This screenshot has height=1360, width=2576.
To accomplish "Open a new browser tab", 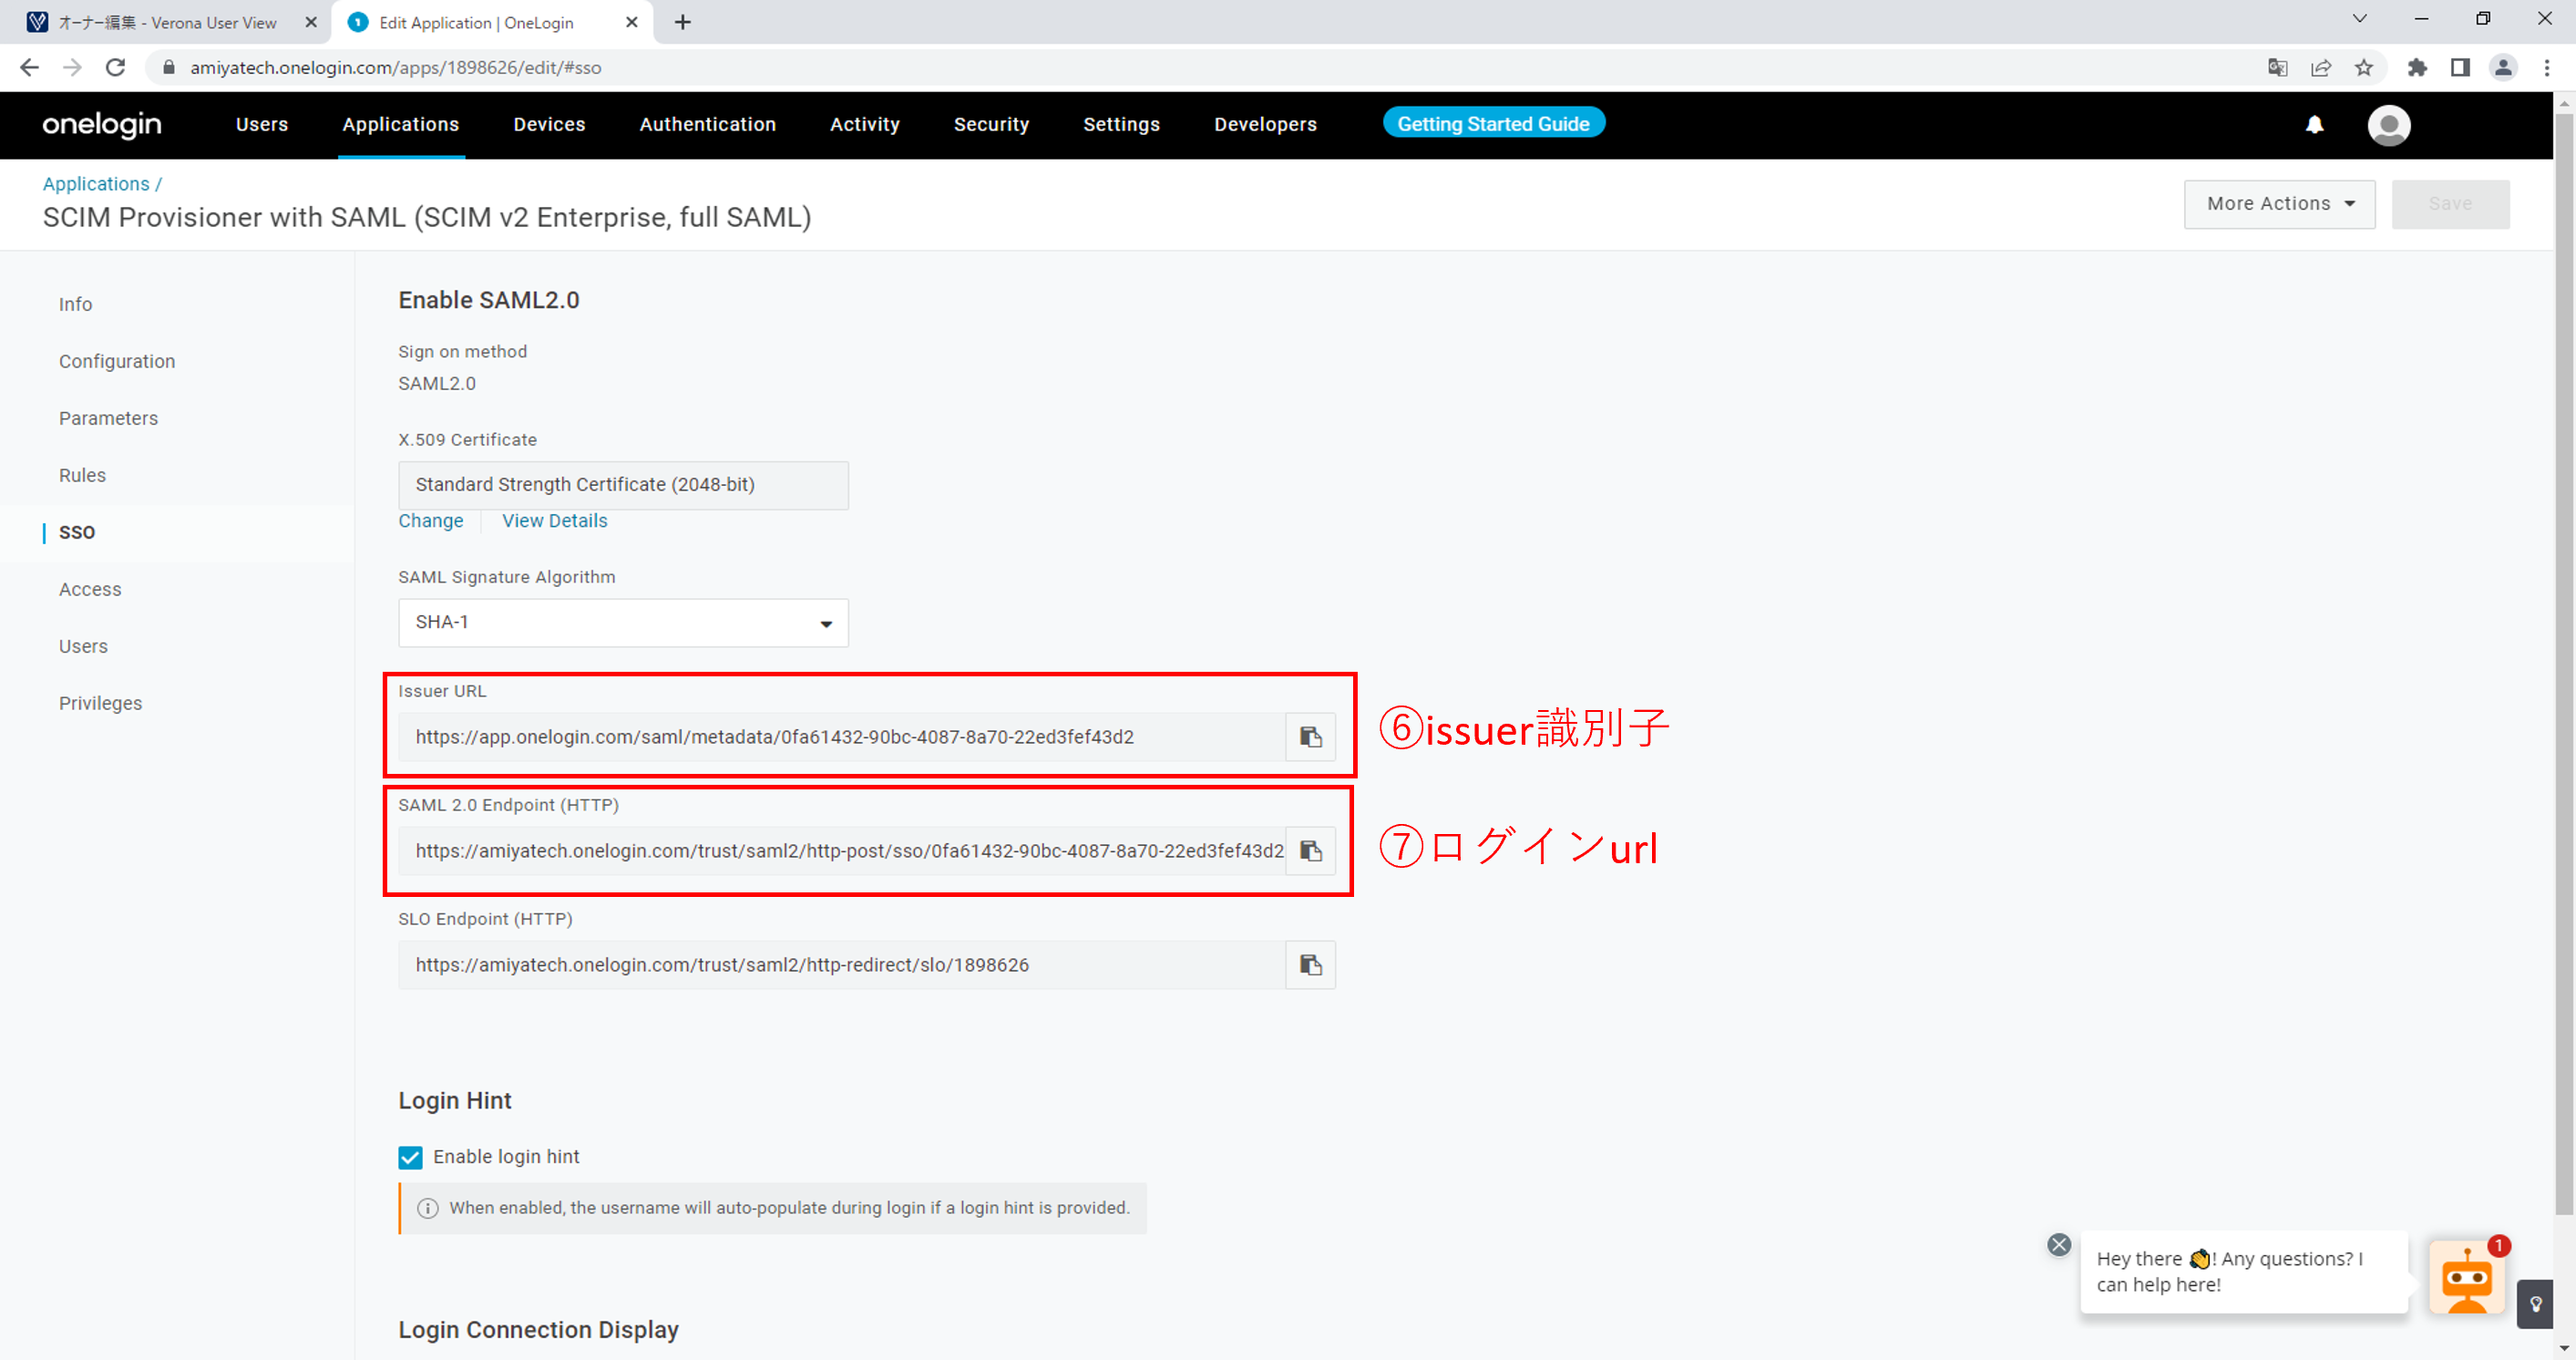I will 683,22.
